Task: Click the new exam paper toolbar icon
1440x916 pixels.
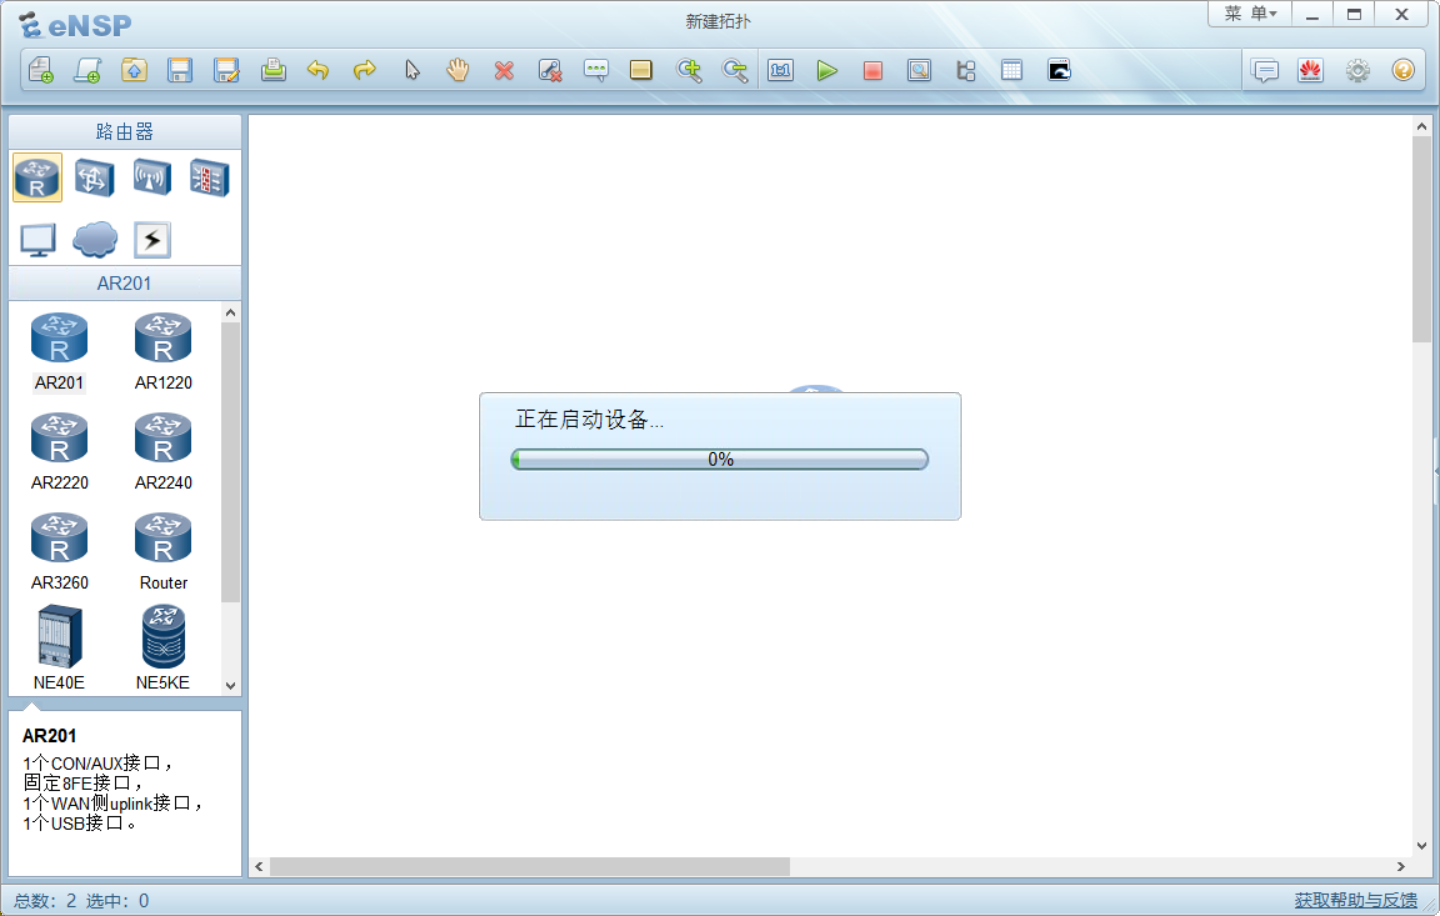Action: click(88, 70)
